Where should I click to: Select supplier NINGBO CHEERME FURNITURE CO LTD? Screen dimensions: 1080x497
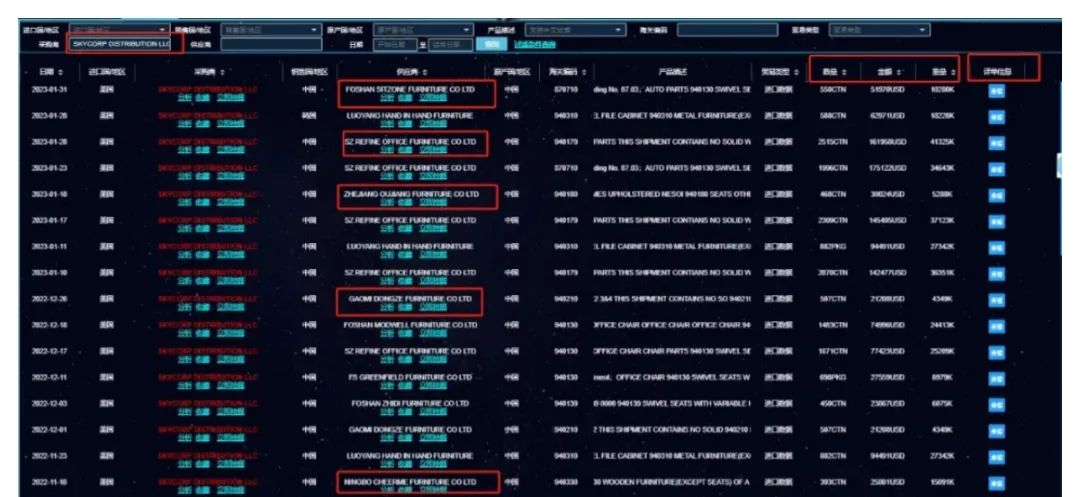coord(410,483)
